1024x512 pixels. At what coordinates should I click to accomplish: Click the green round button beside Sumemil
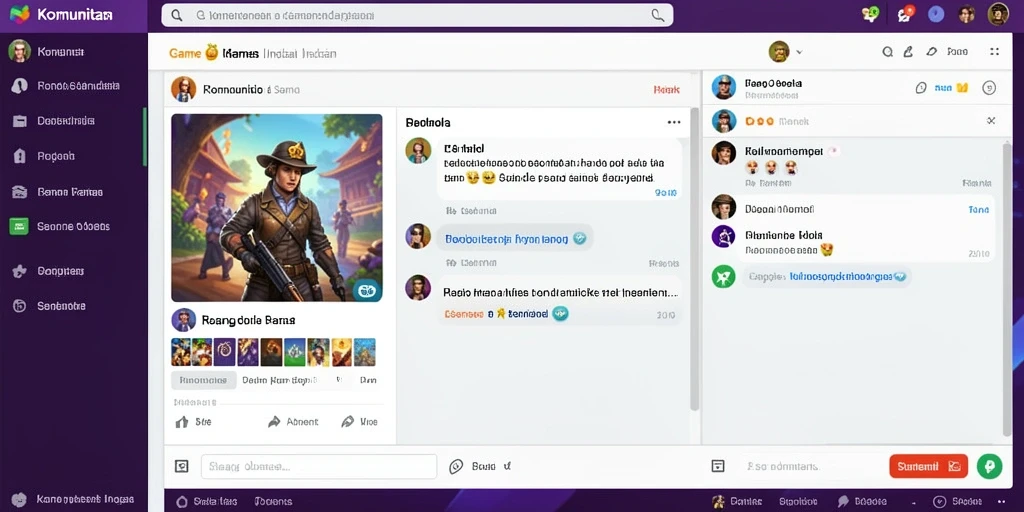989,466
